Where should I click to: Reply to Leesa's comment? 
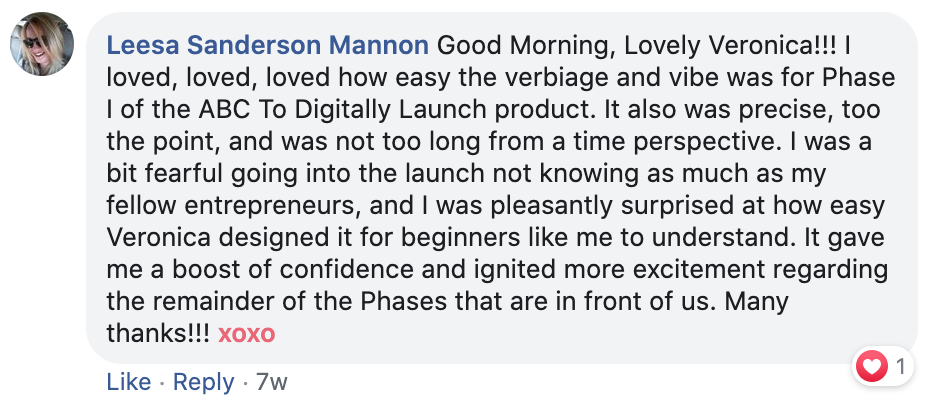[x=204, y=382]
